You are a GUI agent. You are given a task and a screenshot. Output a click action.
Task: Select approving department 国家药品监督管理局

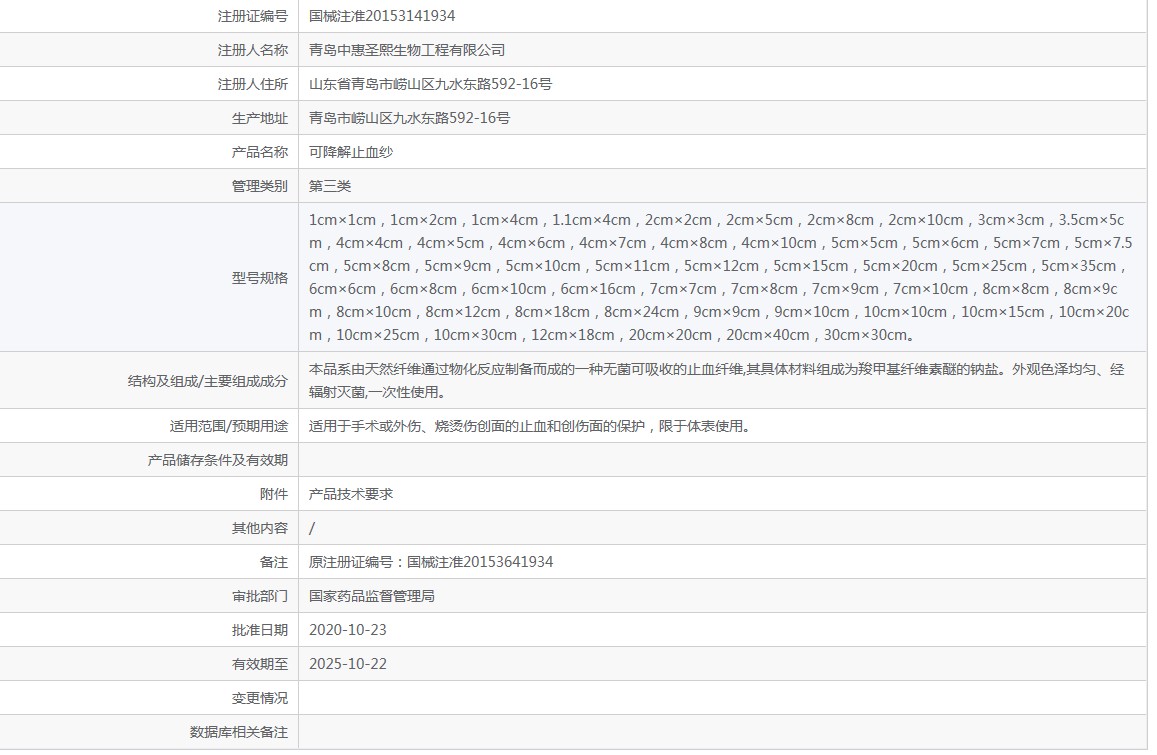(x=371, y=596)
